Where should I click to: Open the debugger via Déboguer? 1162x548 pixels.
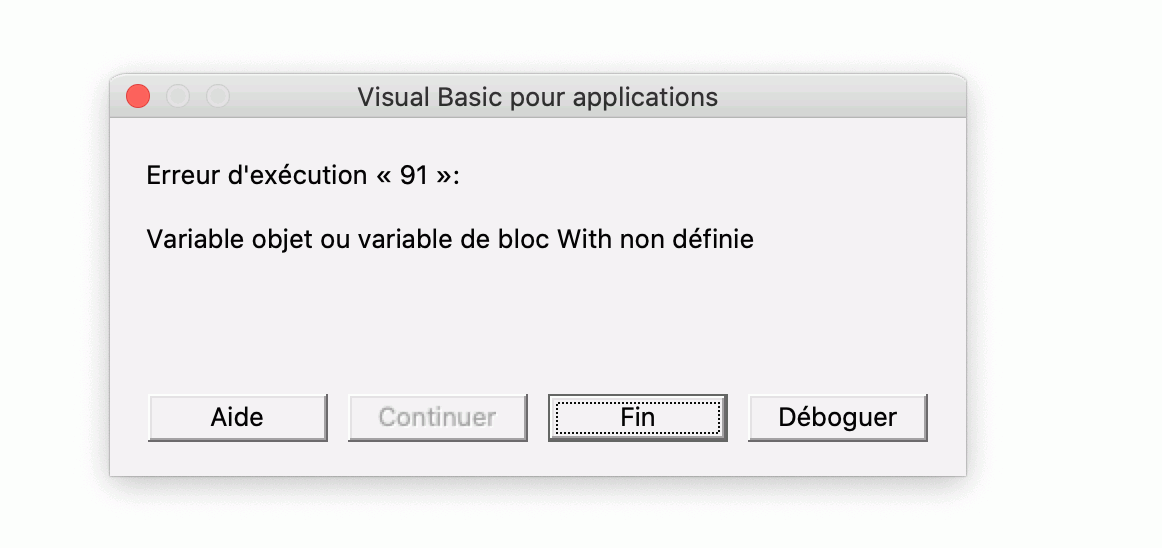(837, 417)
